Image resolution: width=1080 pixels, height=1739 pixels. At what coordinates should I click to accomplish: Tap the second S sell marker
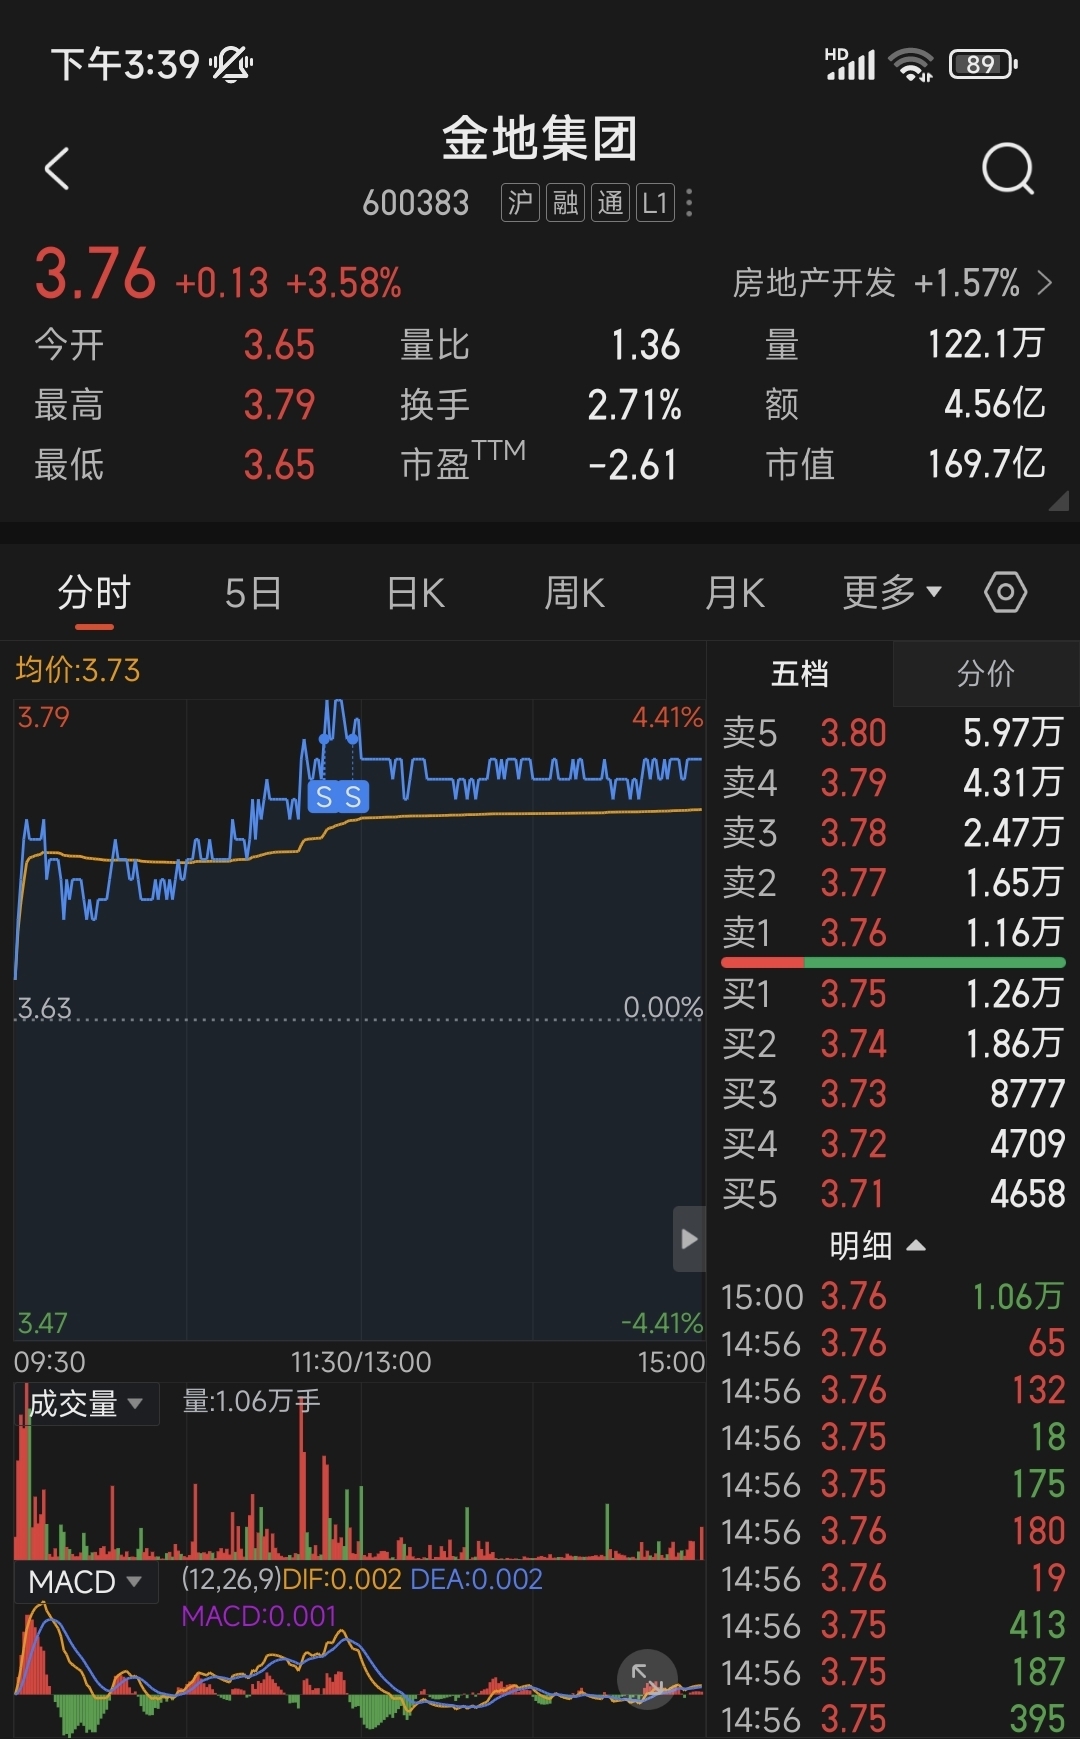353,797
